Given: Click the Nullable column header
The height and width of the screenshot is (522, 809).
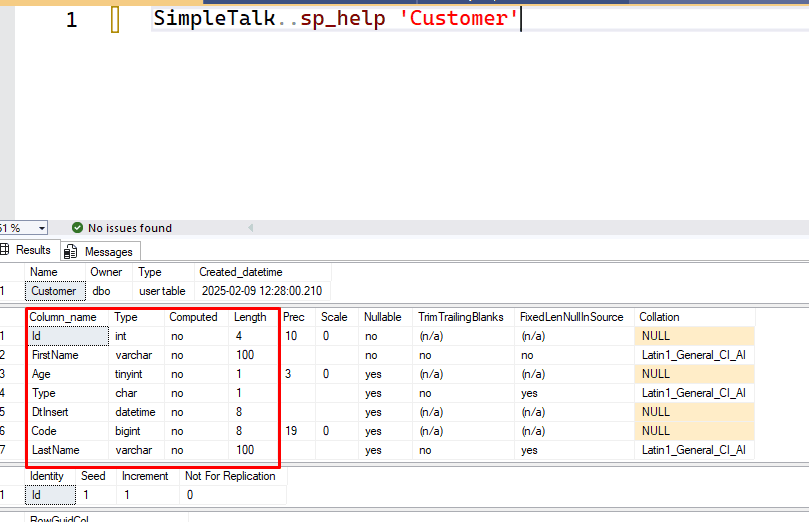Looking at the screenshot, I should tap(382, 317).
